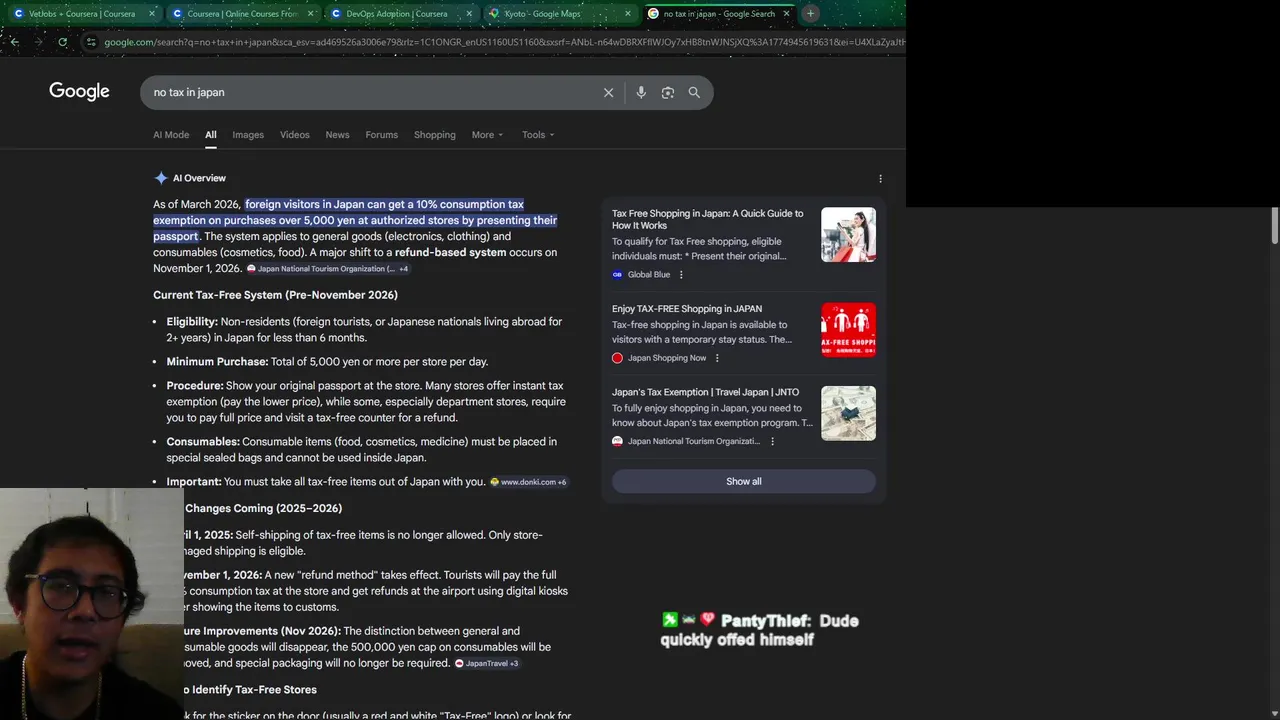Clear the search query
The height and width of the screenshot is (720, 1280).
pos(608,92)
